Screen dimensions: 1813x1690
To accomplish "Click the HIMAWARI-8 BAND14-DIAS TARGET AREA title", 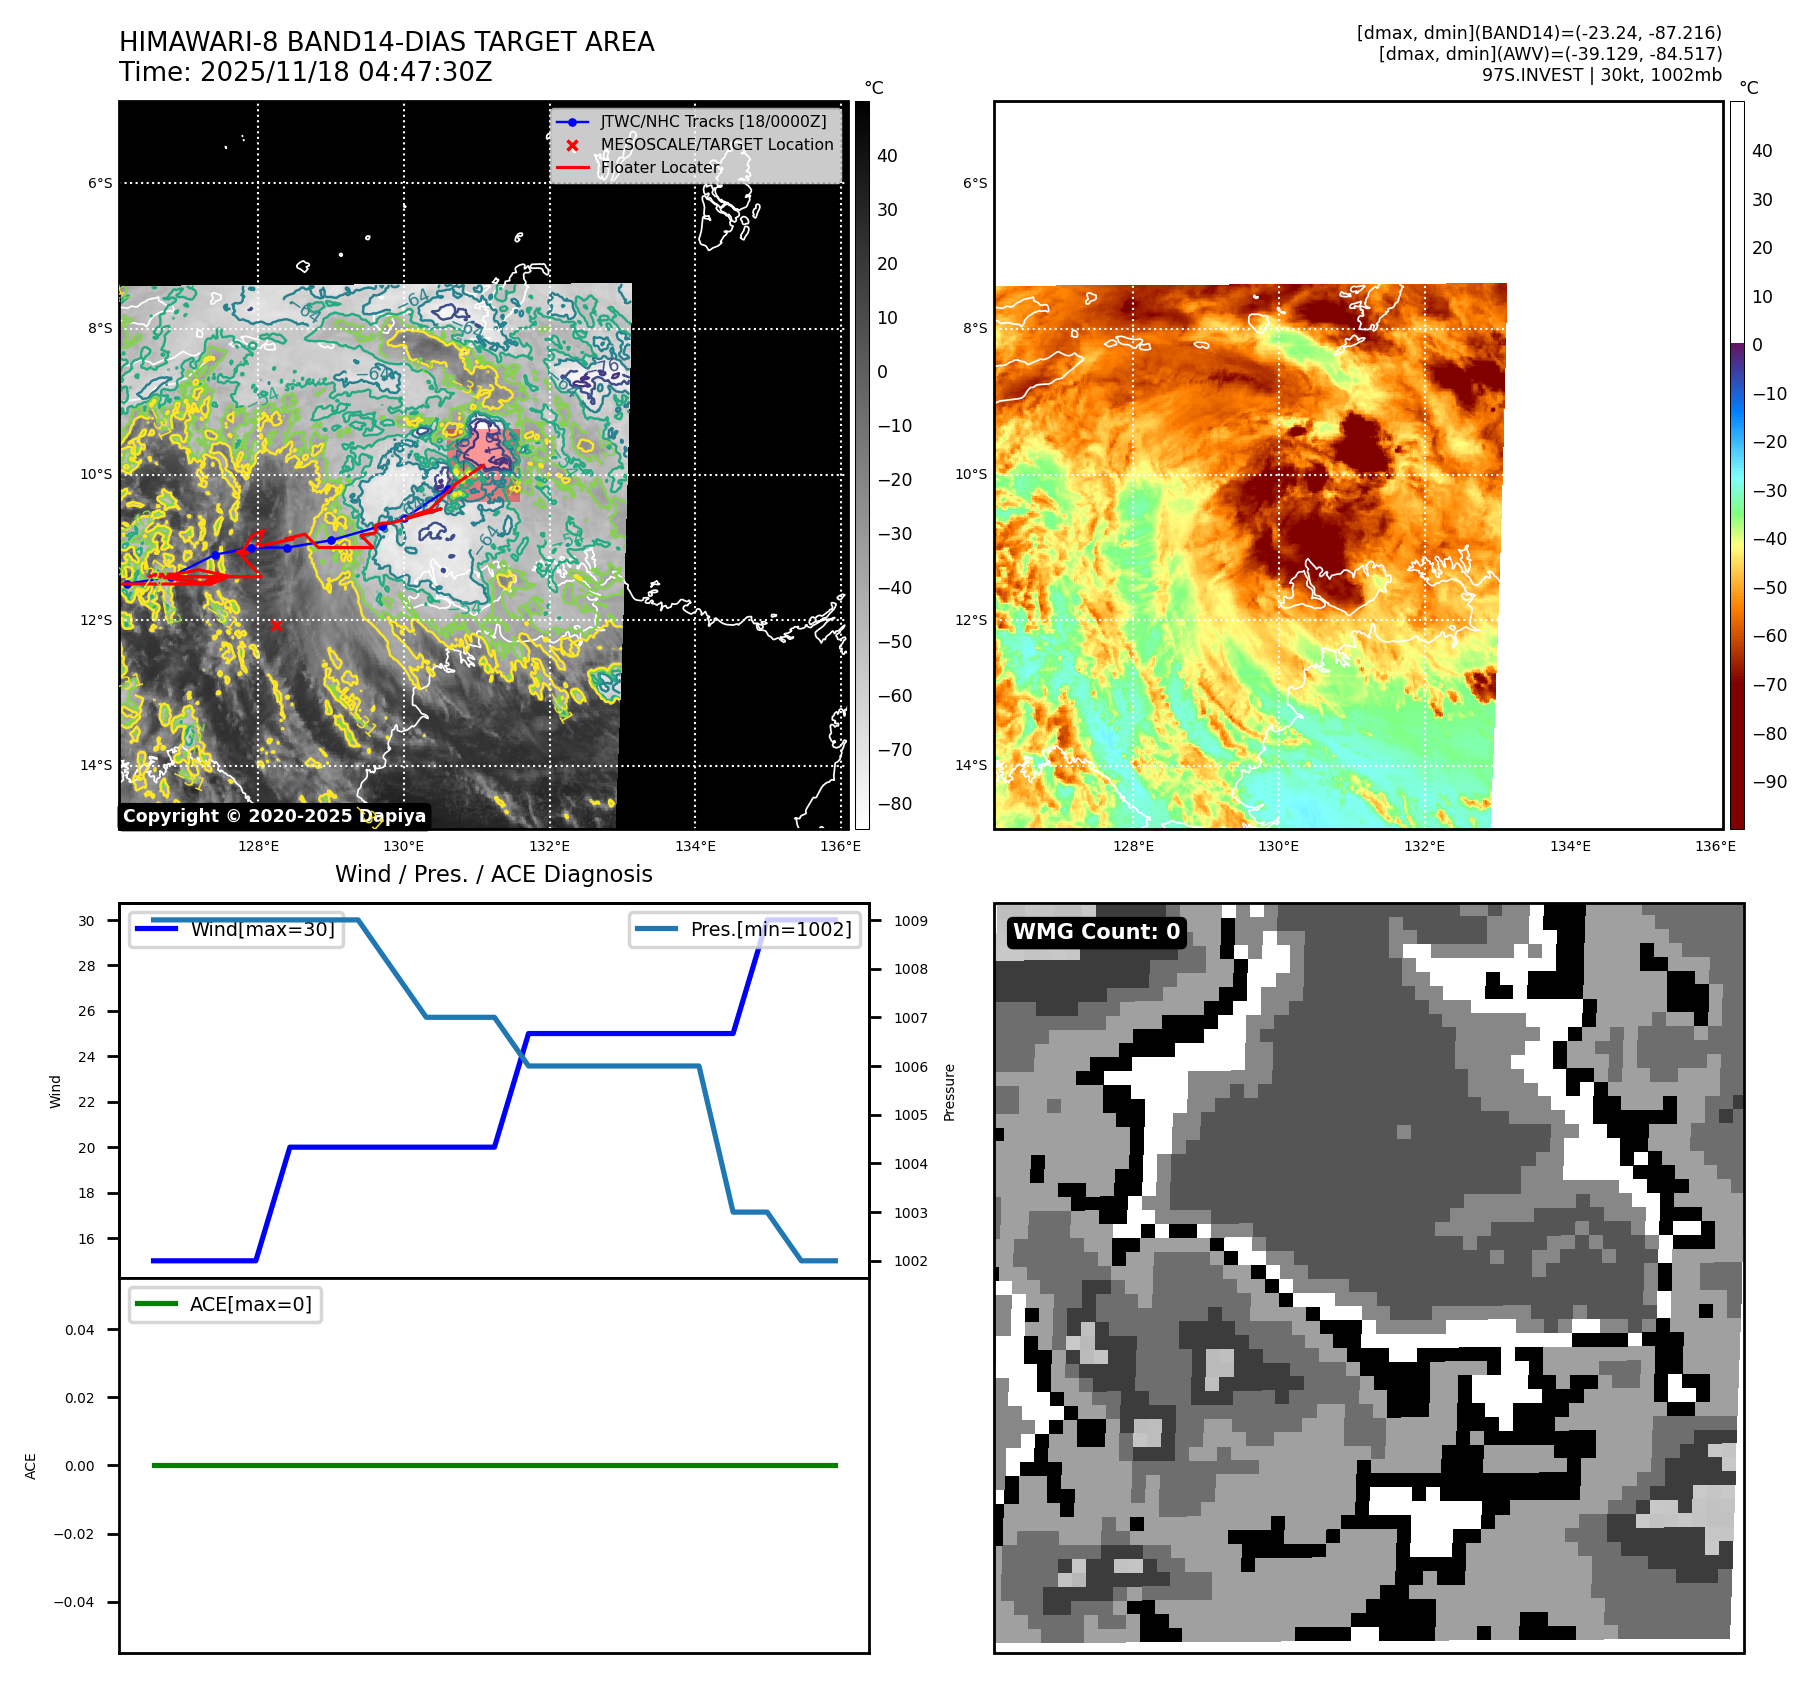I will coord(386,42).
